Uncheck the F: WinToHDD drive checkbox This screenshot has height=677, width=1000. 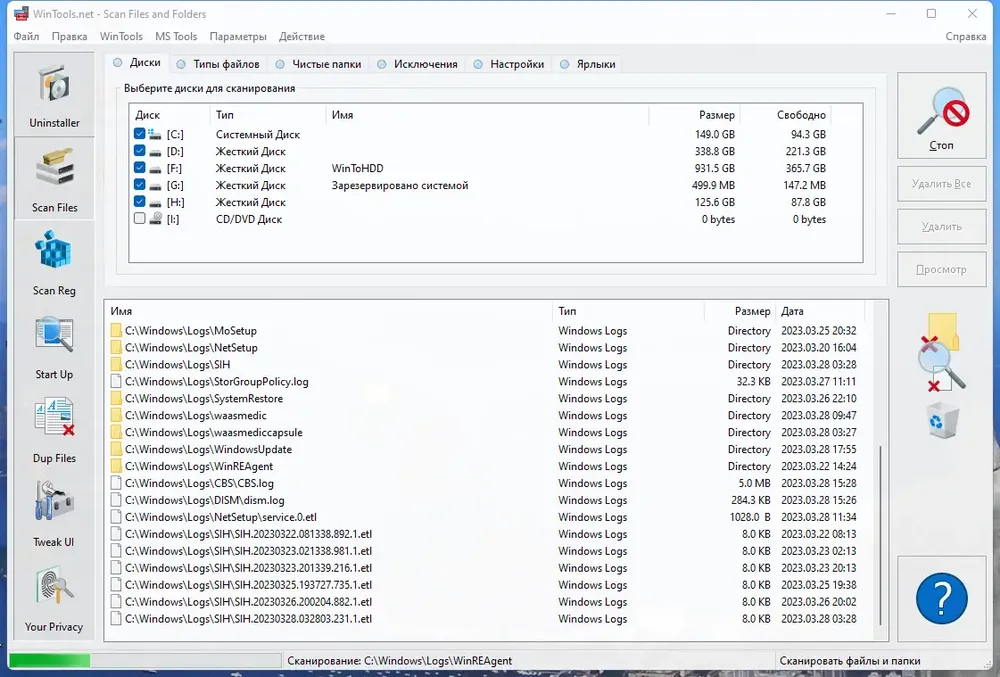(140, 168)
